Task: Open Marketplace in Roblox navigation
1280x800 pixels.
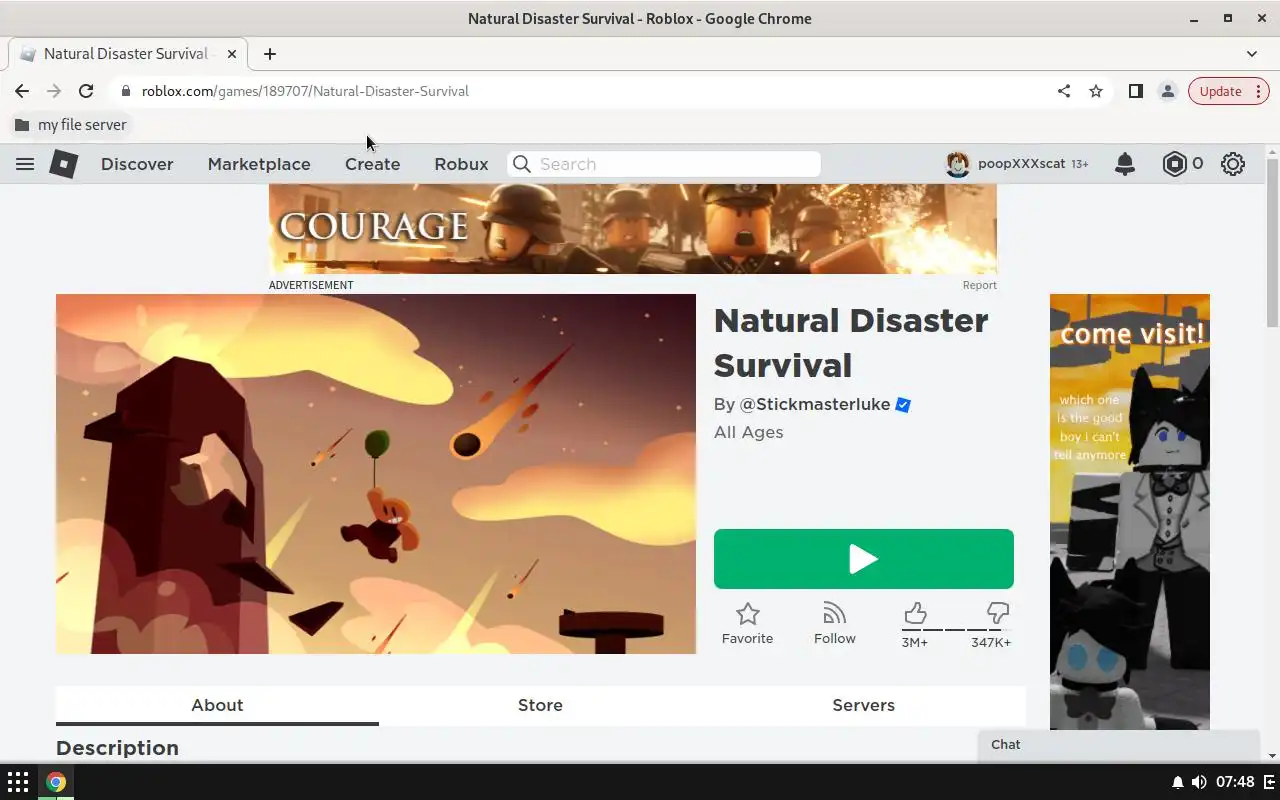Action: (x=259, y=164)
